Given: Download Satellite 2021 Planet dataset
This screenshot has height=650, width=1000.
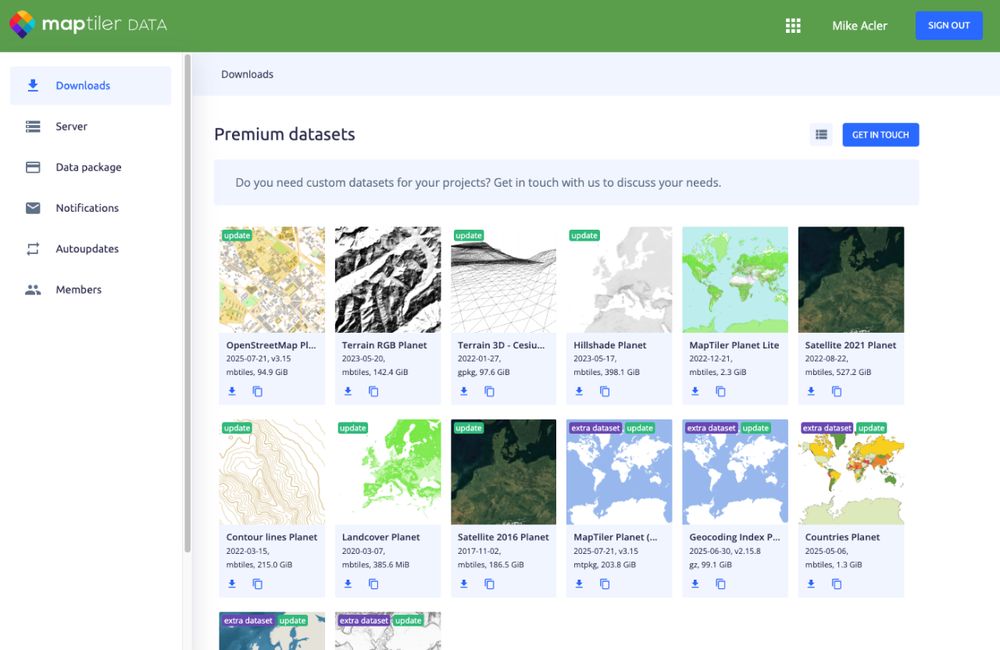Looking at the screenshot, I should (811, 391).
